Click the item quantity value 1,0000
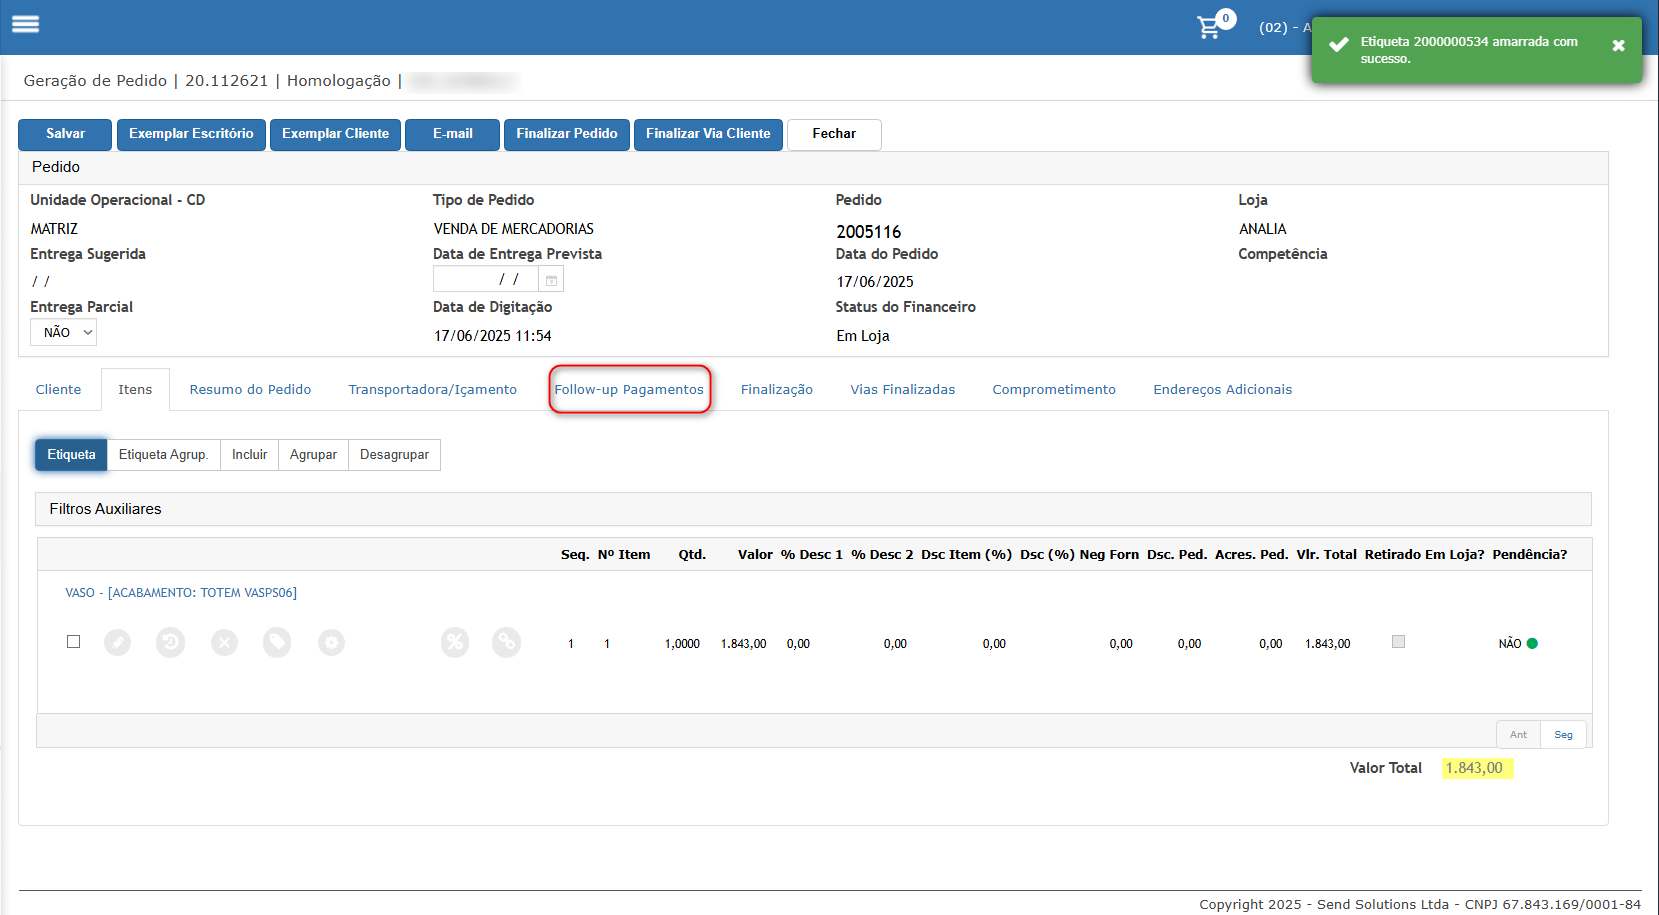Viewport: 1659px width, 915px height. (x=682, y=644)
